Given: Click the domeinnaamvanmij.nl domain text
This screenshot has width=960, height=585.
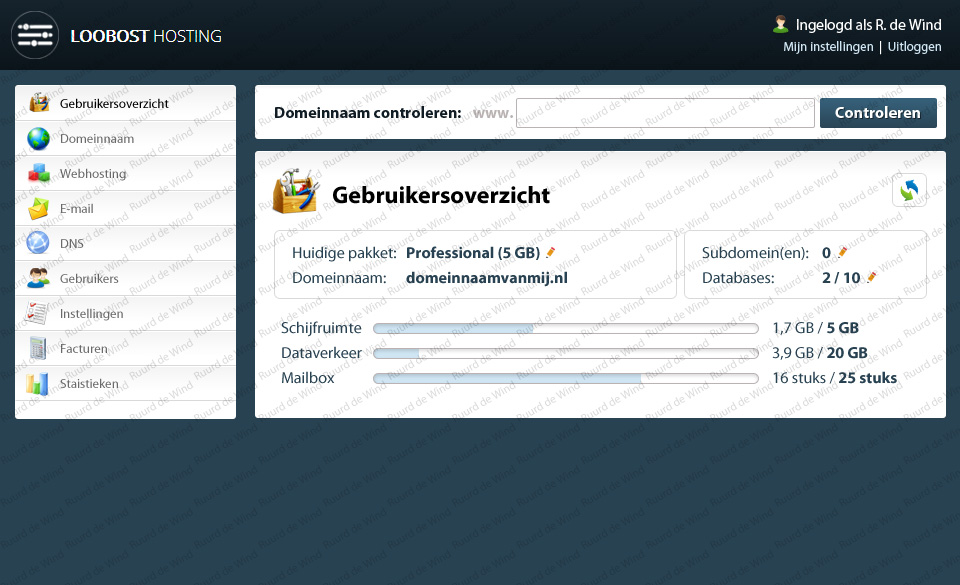Looking at the screenshot, I should pos(487,278).
